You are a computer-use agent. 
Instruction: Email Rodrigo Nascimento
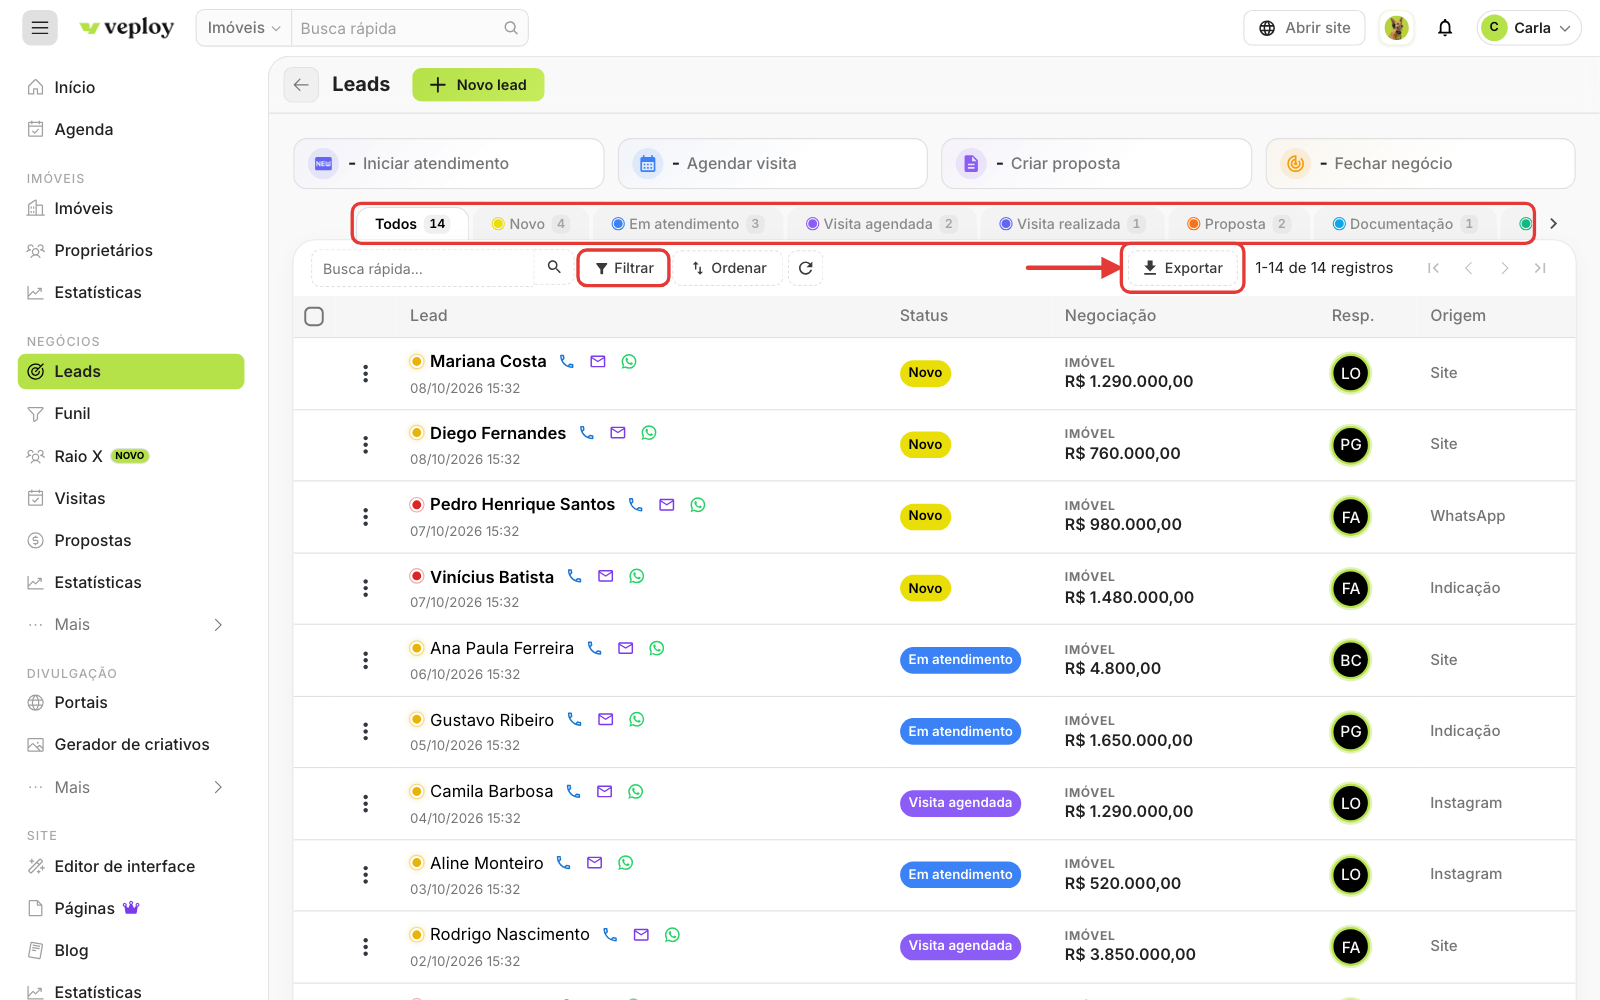pyautogui.click(x=642, y=934)
